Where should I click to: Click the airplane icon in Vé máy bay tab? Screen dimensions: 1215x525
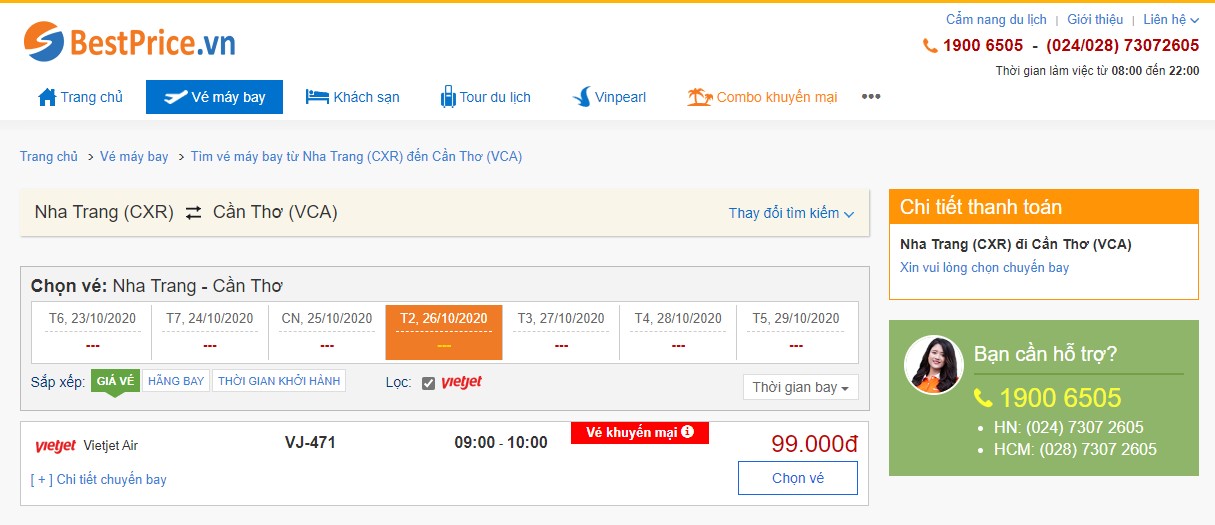174,97
